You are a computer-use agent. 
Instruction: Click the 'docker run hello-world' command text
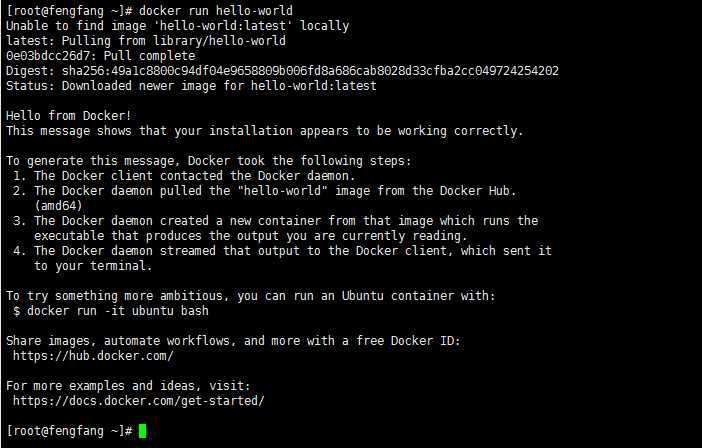point(216,10)
